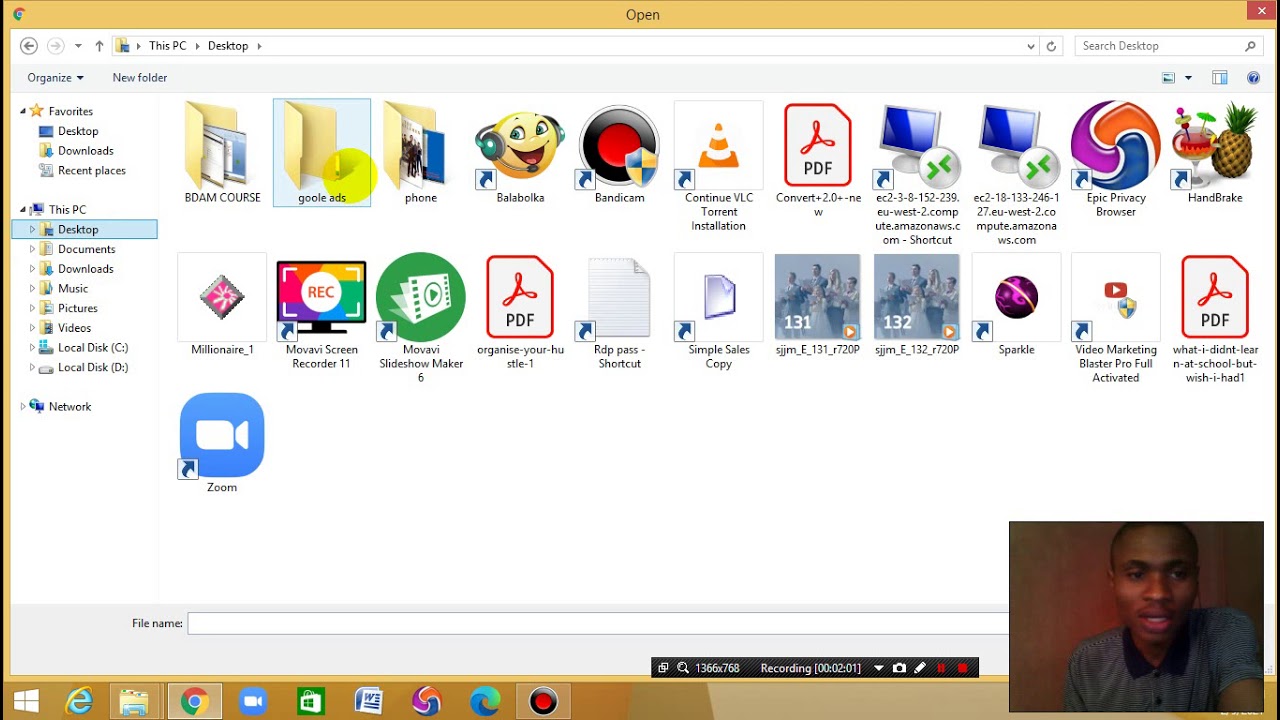This screenshot has height=720, width=1280.
Task: Open address bar previous locations dropdown
Action: tap(1031, 46)
